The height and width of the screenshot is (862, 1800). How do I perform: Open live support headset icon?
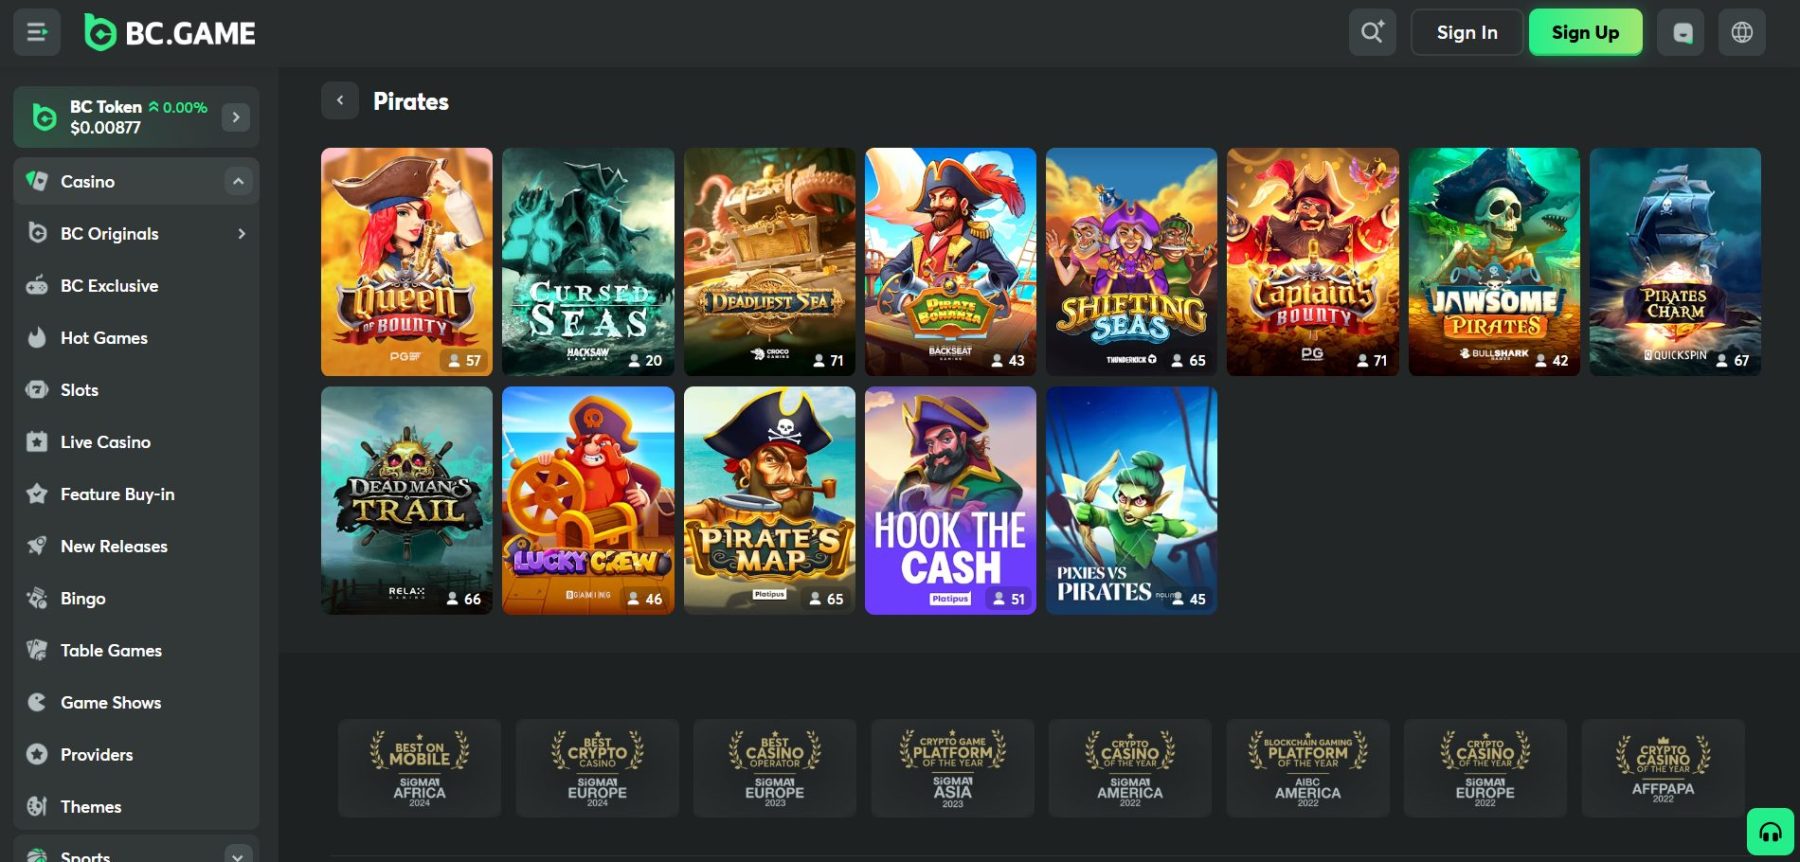coord(1770,832)
